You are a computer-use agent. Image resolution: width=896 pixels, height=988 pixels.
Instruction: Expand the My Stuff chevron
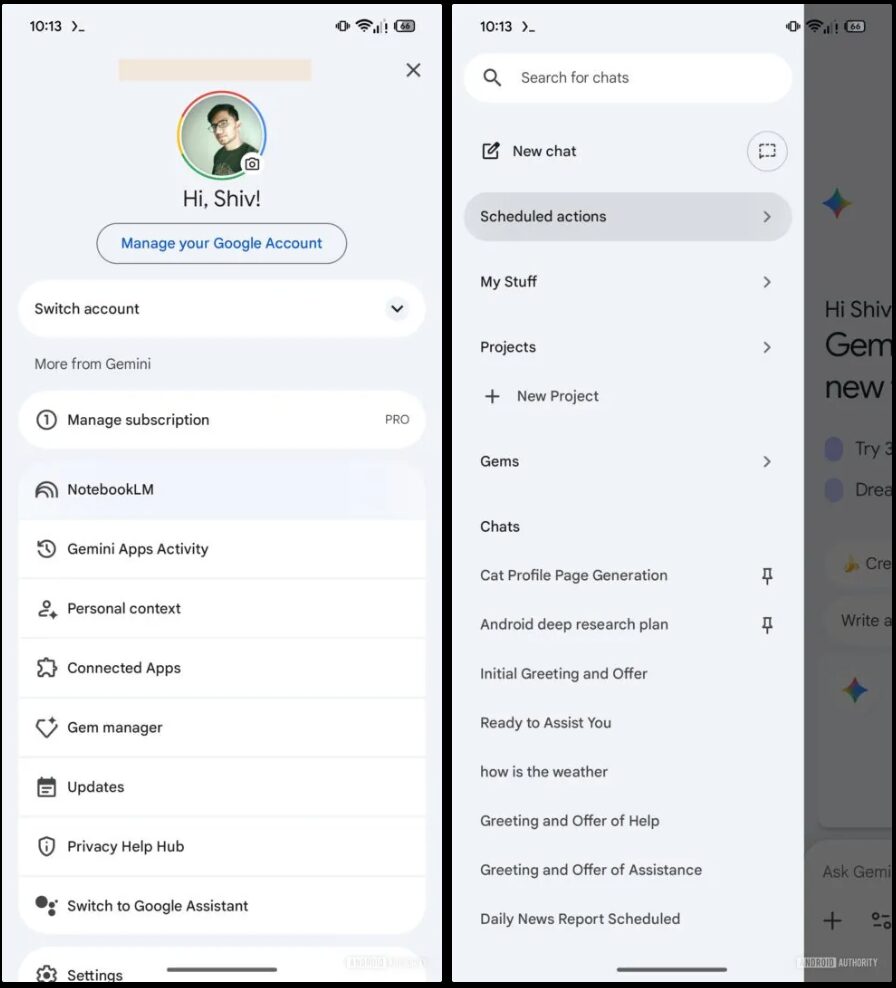[767, 282]
